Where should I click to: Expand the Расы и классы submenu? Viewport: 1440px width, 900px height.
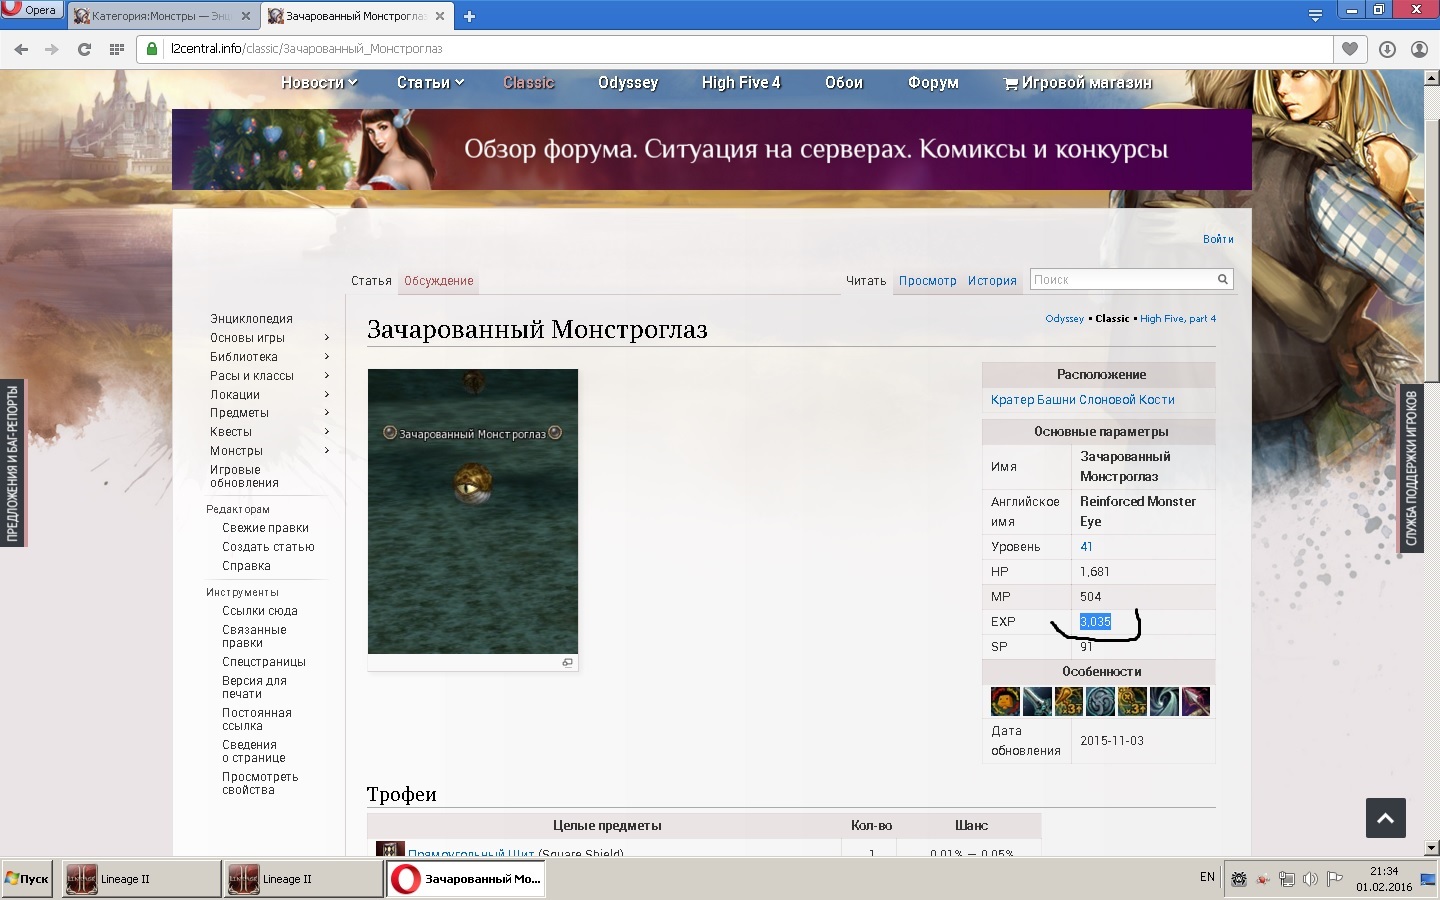coord(327,376)
